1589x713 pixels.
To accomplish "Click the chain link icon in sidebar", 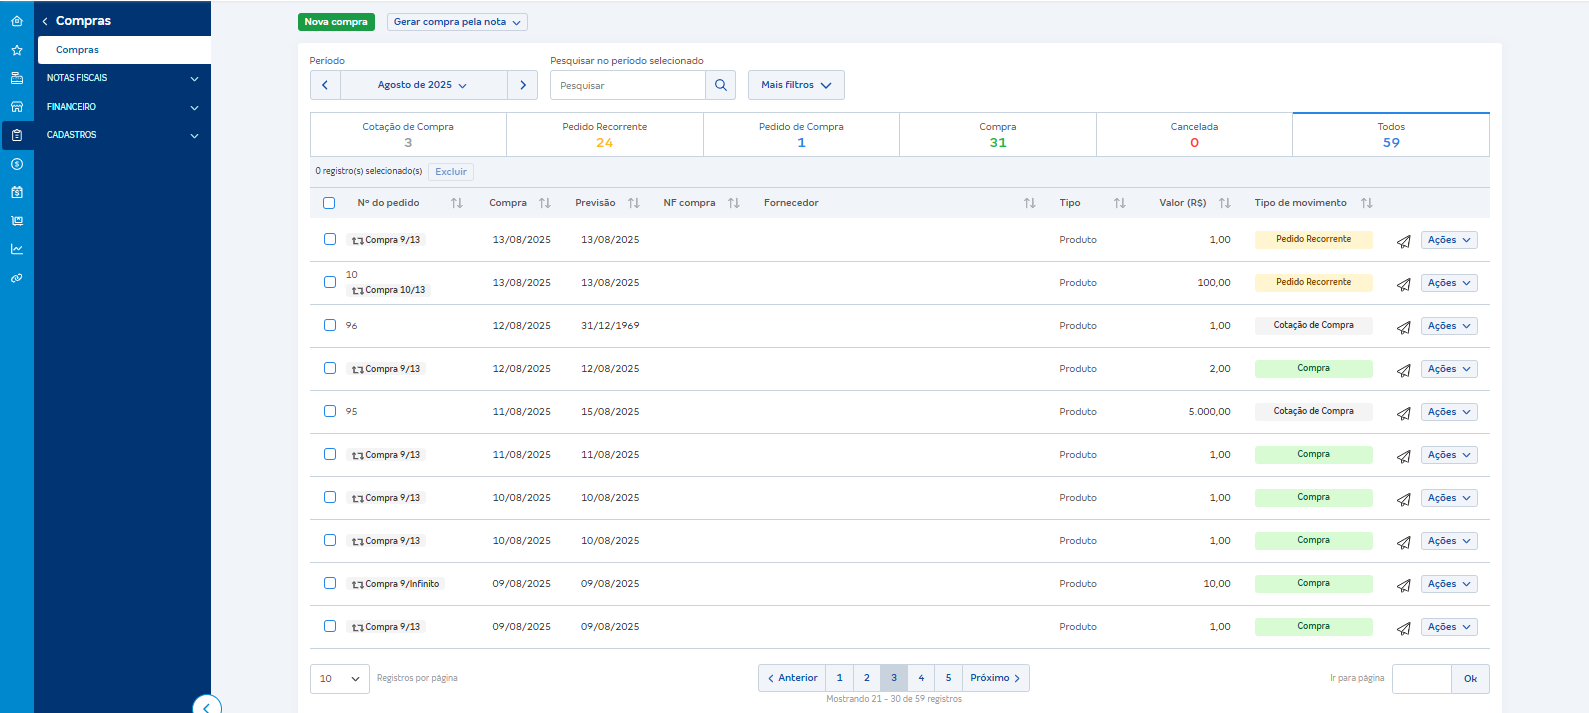I will [x=17, y=278].
